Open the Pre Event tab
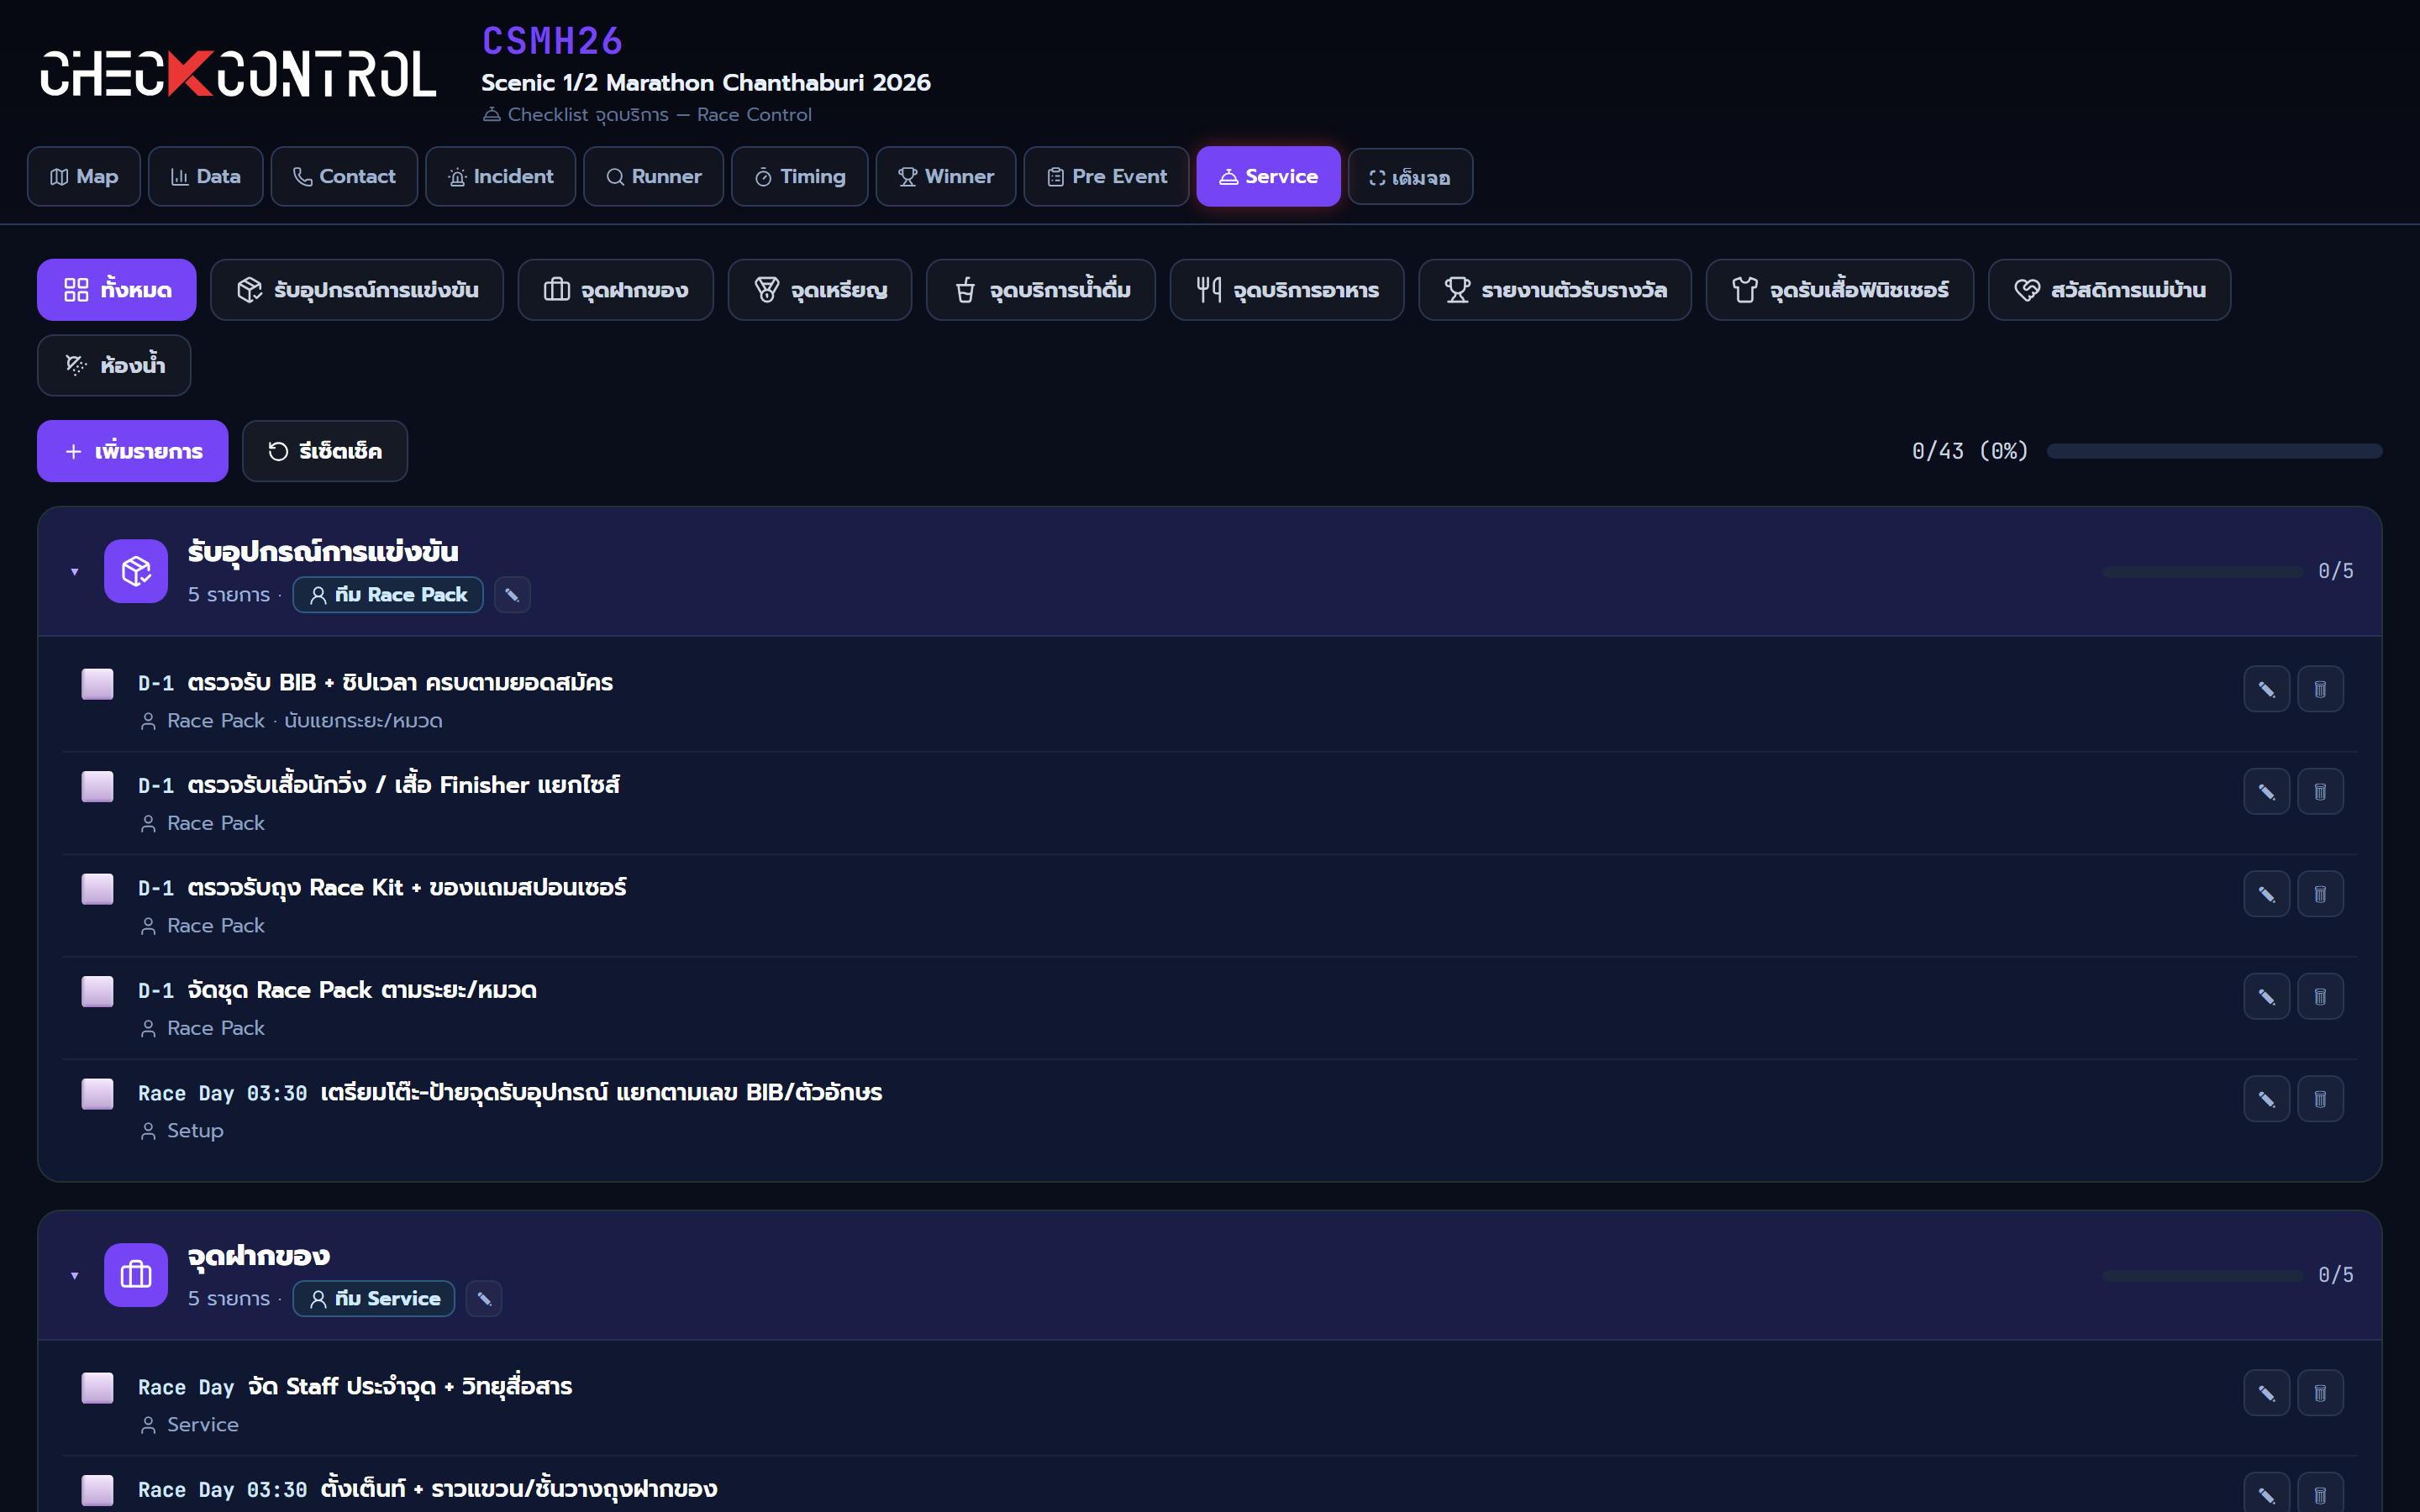This screenshot has width=2420, height=1512. 1106,177
